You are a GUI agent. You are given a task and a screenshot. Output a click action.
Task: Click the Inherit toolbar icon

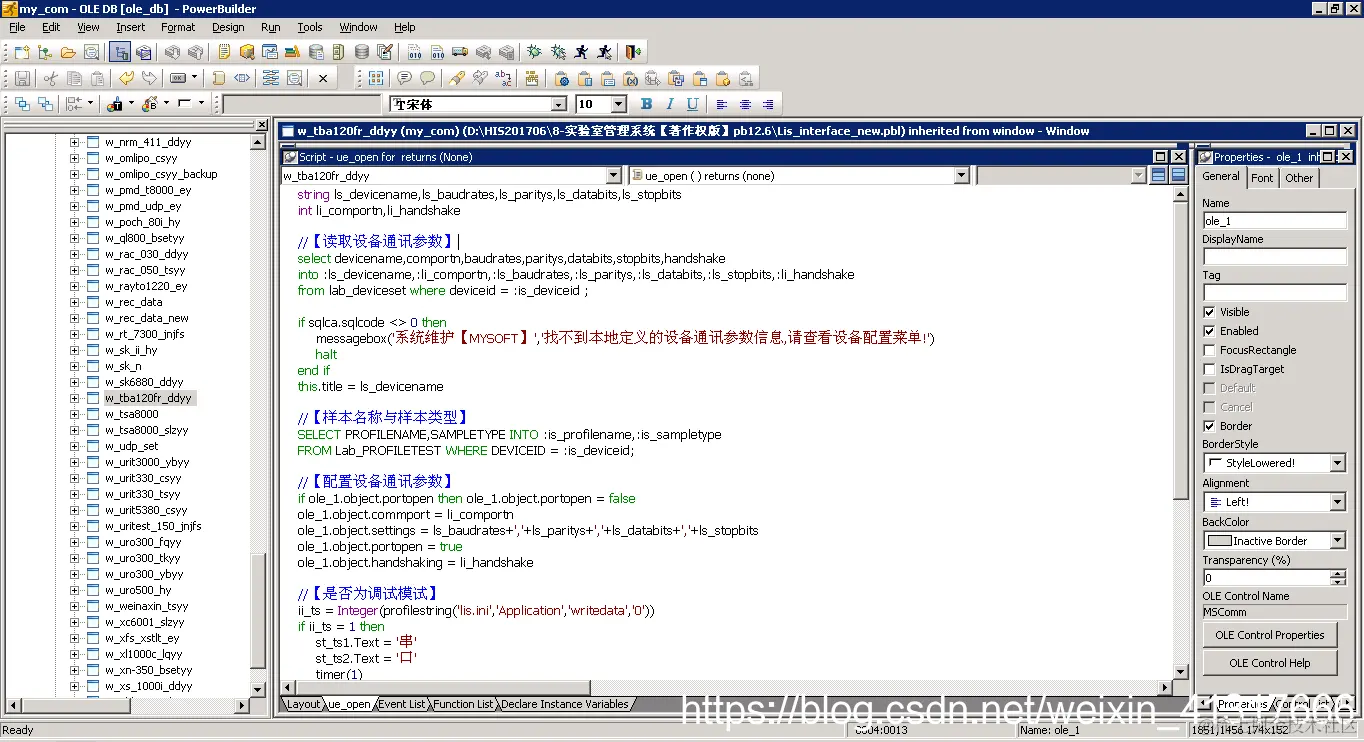point(44,52)
